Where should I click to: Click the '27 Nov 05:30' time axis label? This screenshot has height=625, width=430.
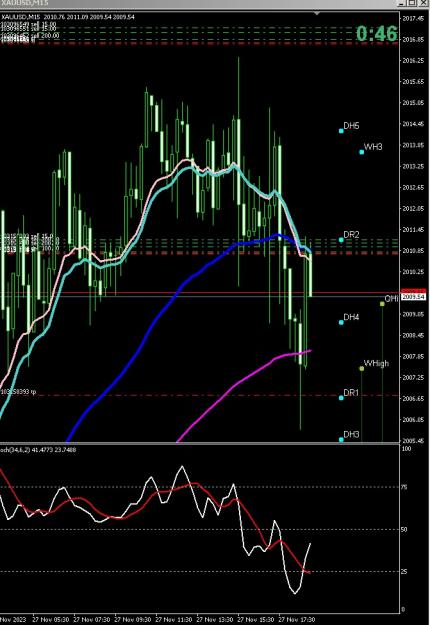click(50, 620)
